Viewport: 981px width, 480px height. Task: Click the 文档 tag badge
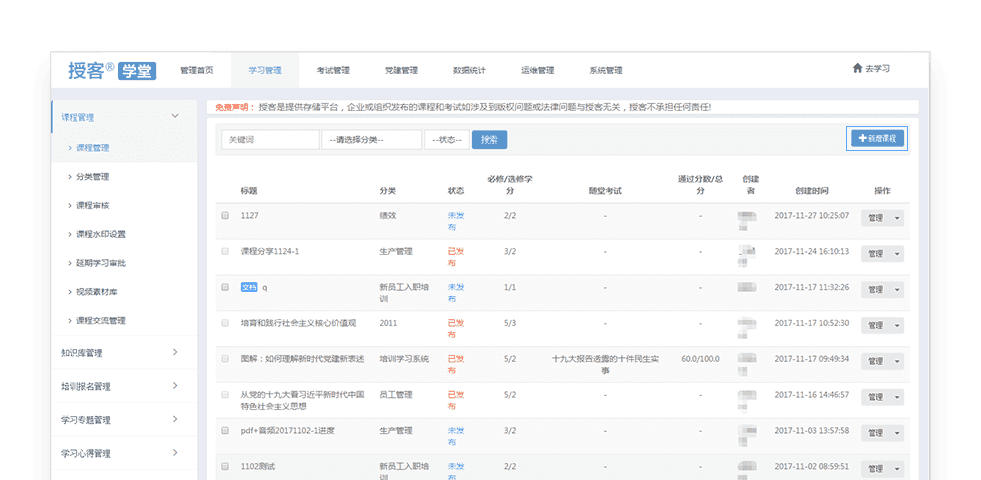[249, 287]
